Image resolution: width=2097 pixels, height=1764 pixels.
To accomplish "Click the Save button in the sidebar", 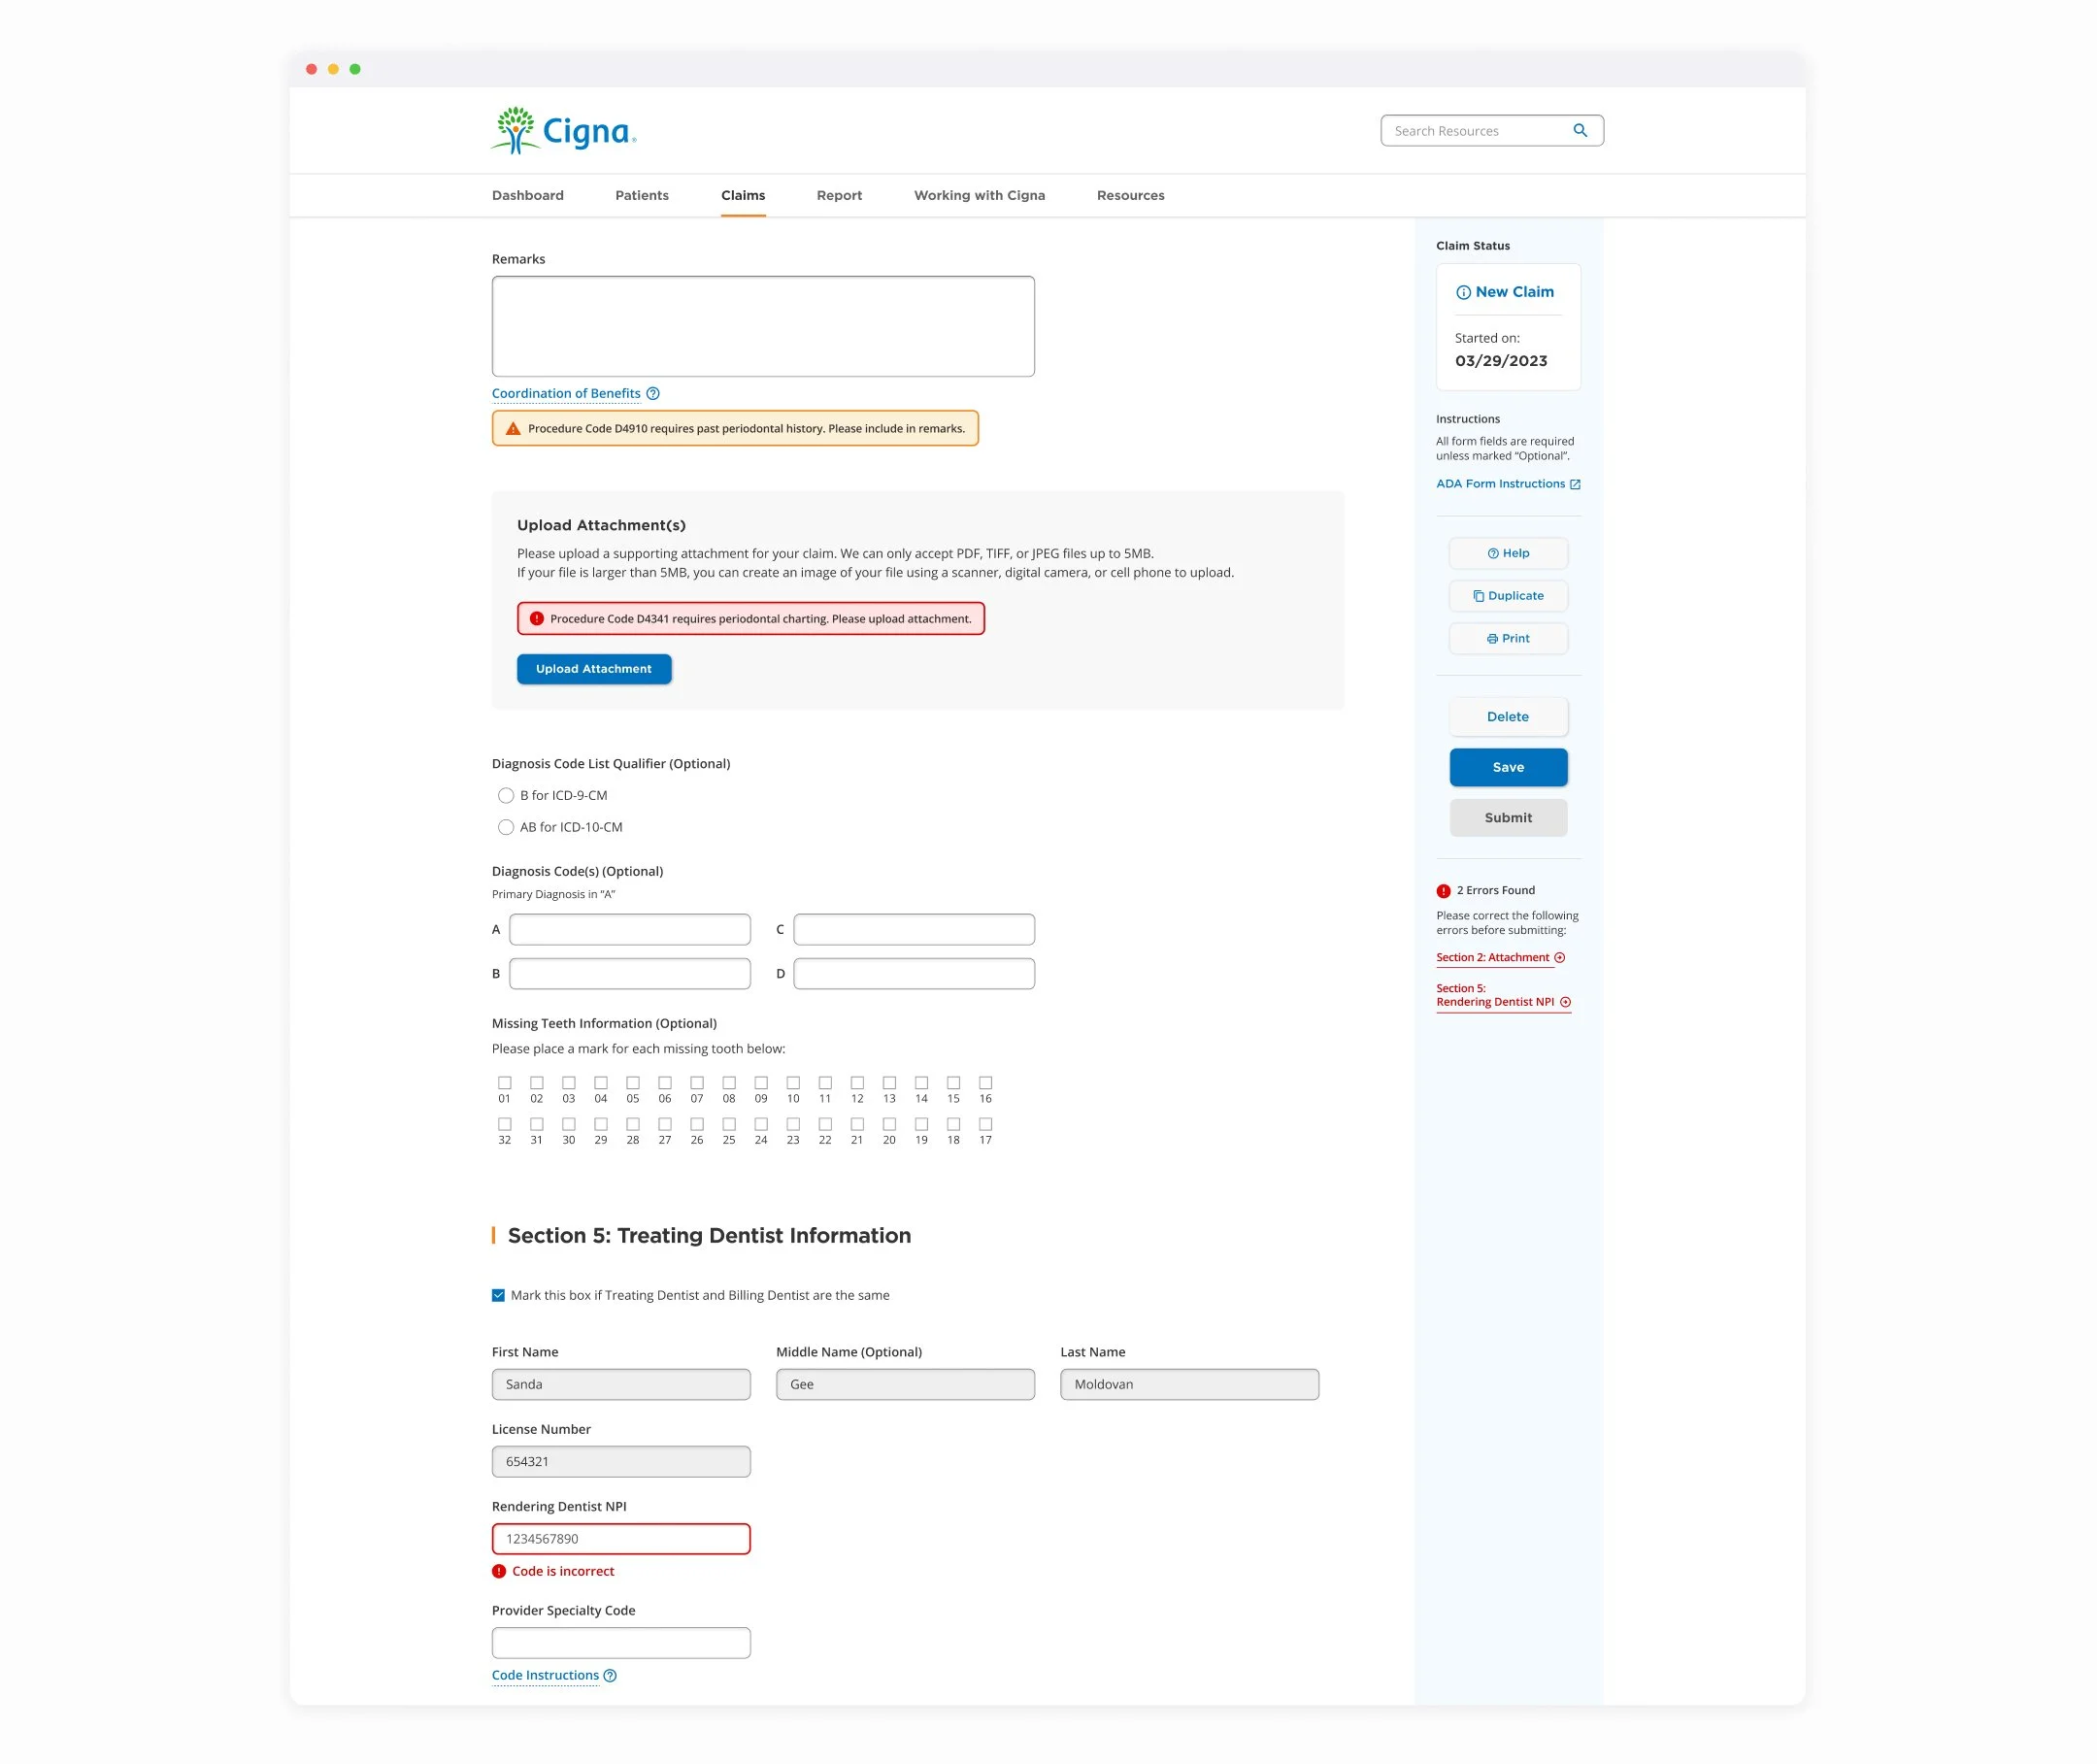I will tap(1508, 768).
